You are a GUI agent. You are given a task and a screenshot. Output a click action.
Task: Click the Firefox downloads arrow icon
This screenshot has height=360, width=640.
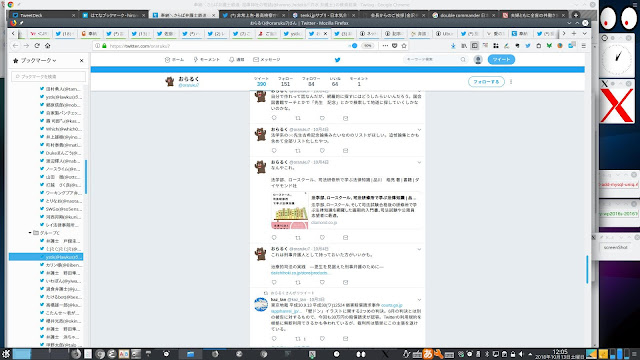(x=453, y=46)
